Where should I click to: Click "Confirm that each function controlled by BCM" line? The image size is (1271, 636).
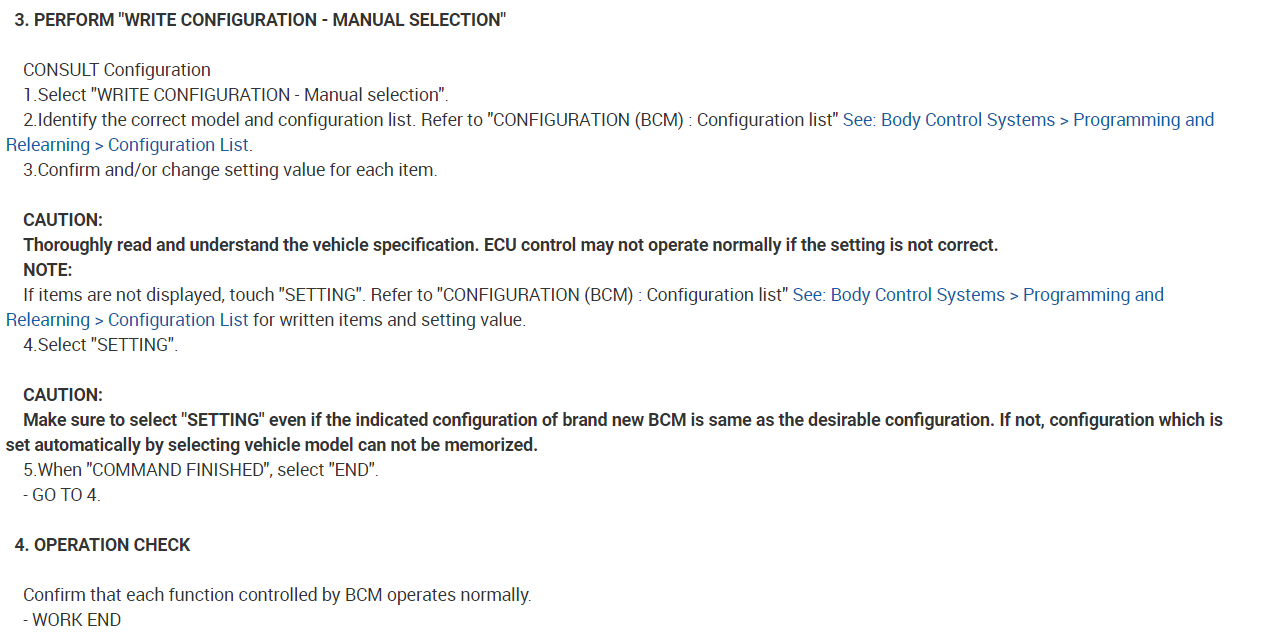click(x=277, y=595)
